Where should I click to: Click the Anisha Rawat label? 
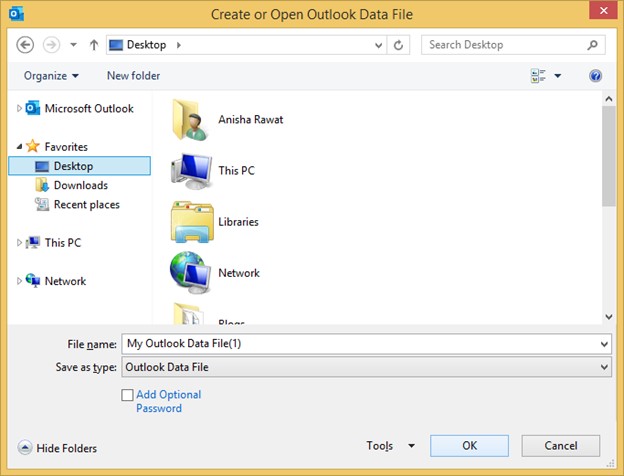coord(251,119)
